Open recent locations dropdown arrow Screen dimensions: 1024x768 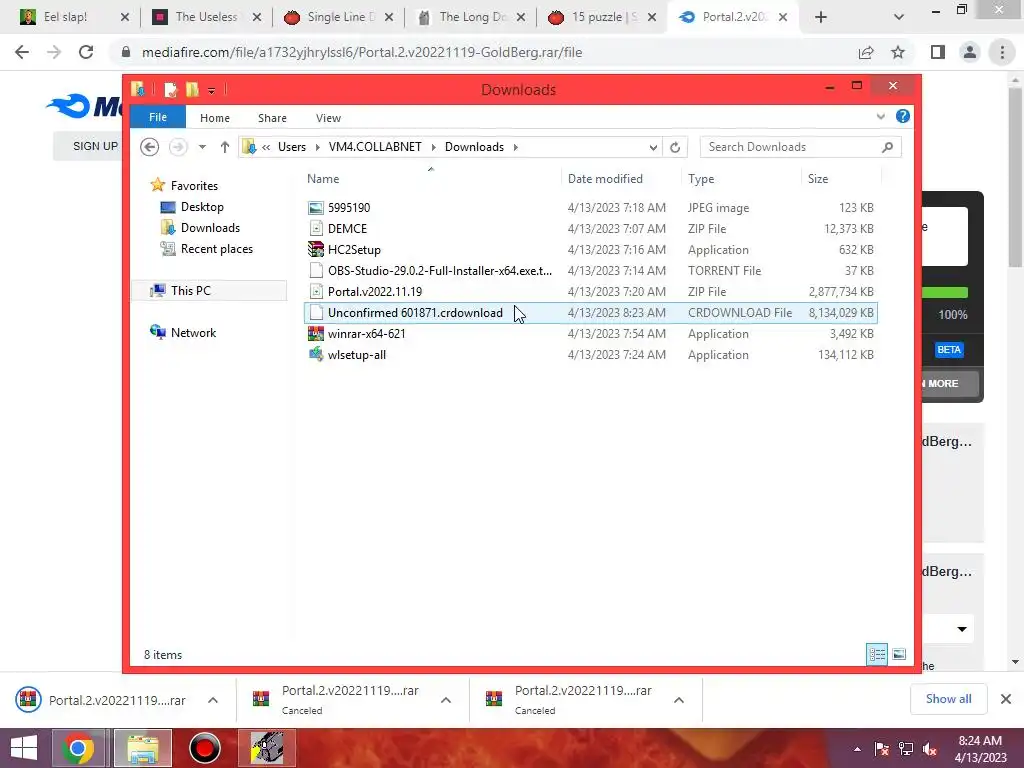click(x=202, y=147)
